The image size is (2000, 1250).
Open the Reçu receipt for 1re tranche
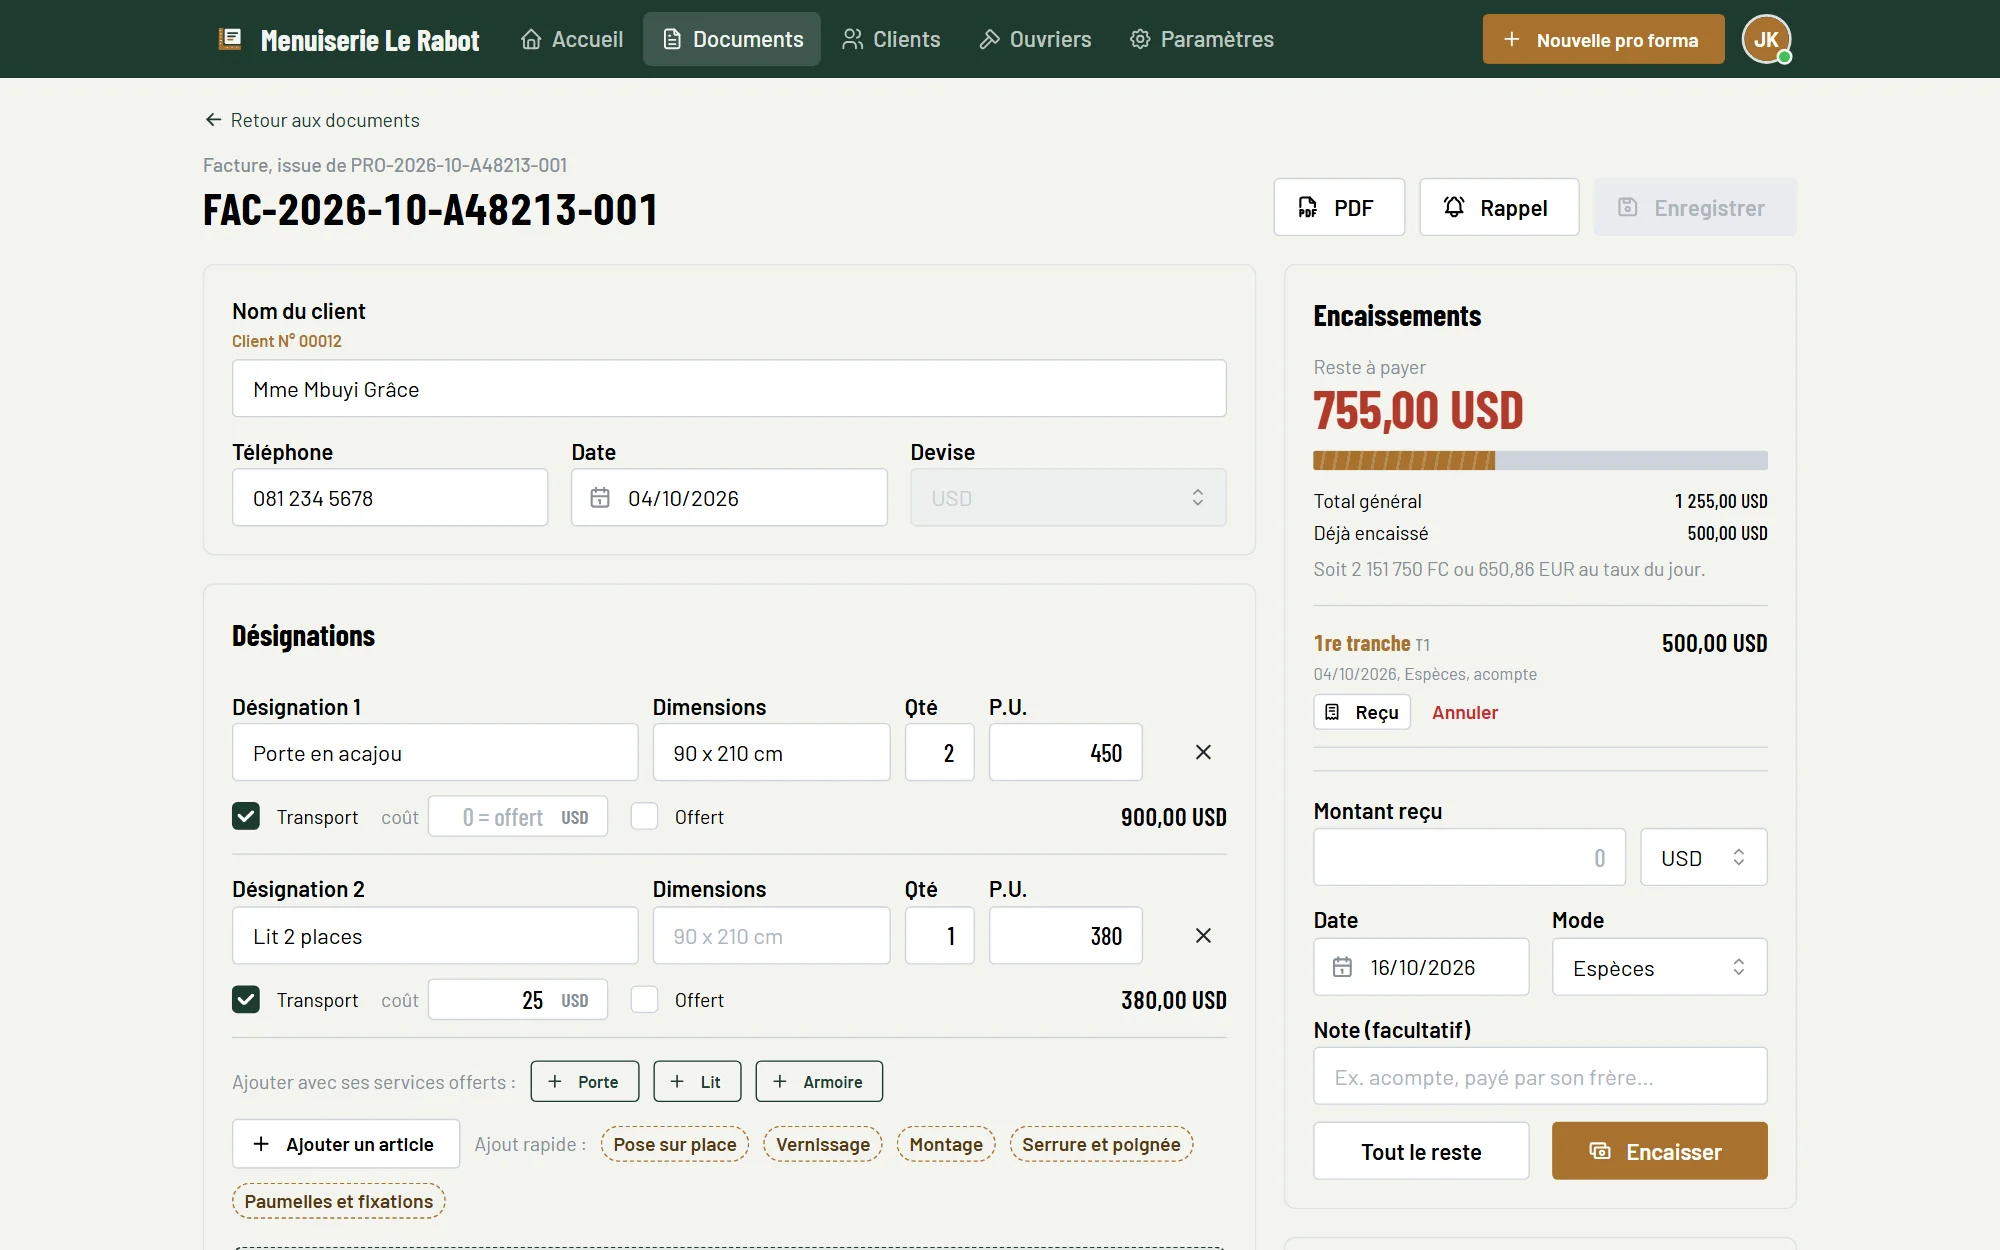click(x=1362, y=712)
